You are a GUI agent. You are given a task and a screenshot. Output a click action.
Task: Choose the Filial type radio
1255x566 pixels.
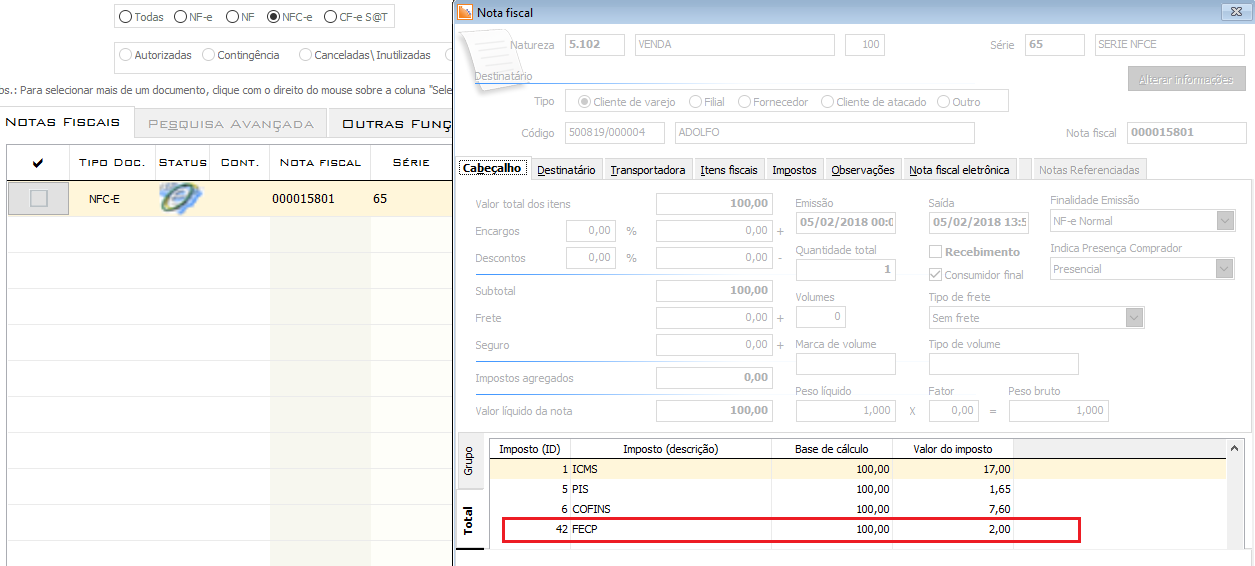(x=696, y=101)
